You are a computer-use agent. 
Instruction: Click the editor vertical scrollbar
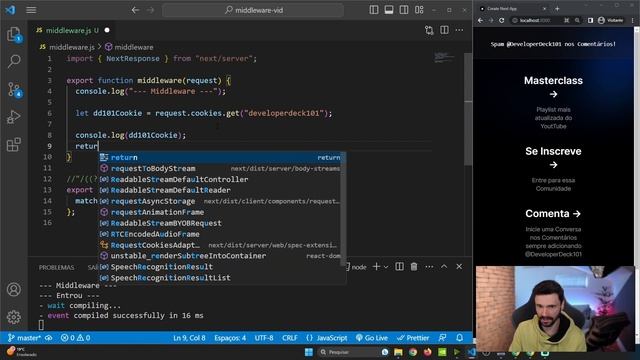pyautogui.click(x=469, y=108)
